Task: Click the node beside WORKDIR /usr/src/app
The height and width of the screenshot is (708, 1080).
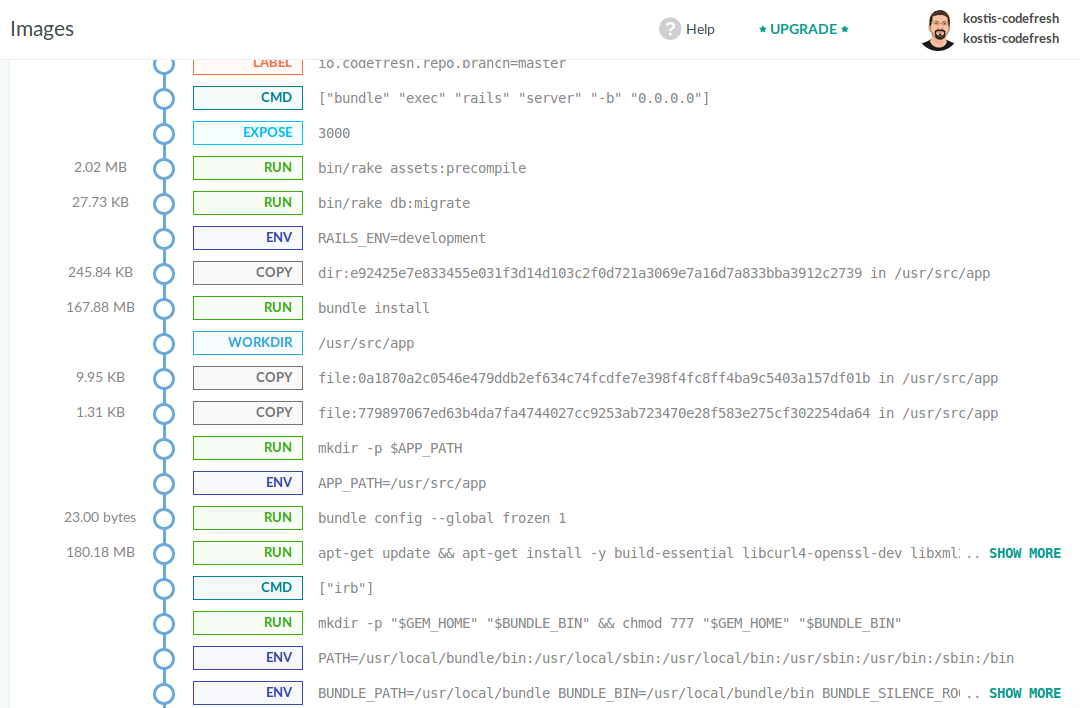Action: 164,343
